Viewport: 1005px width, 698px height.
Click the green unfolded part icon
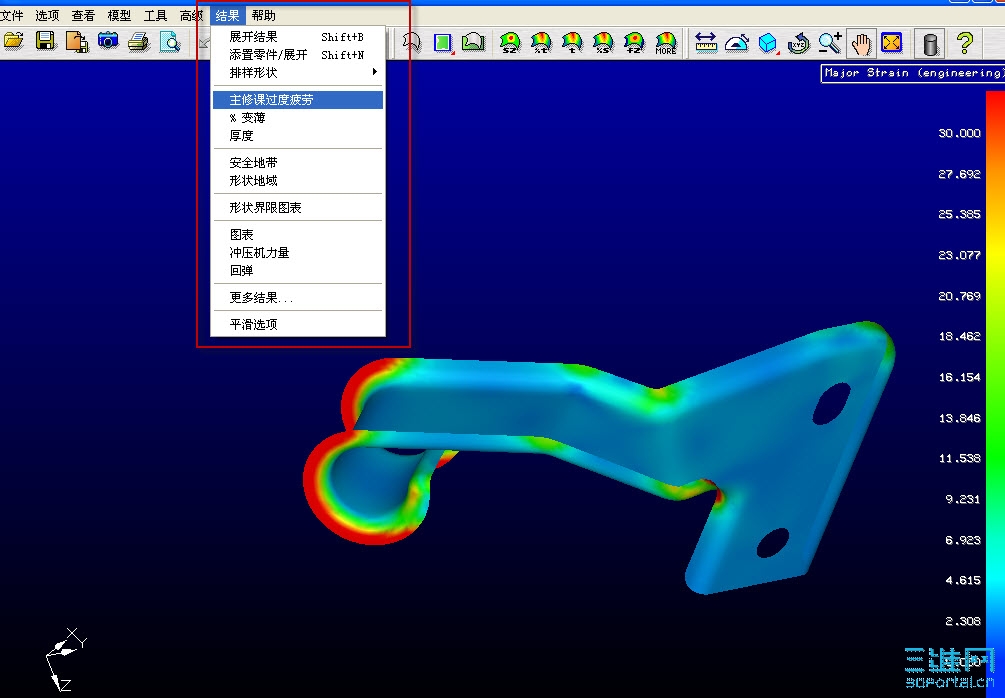pos(473,42)
